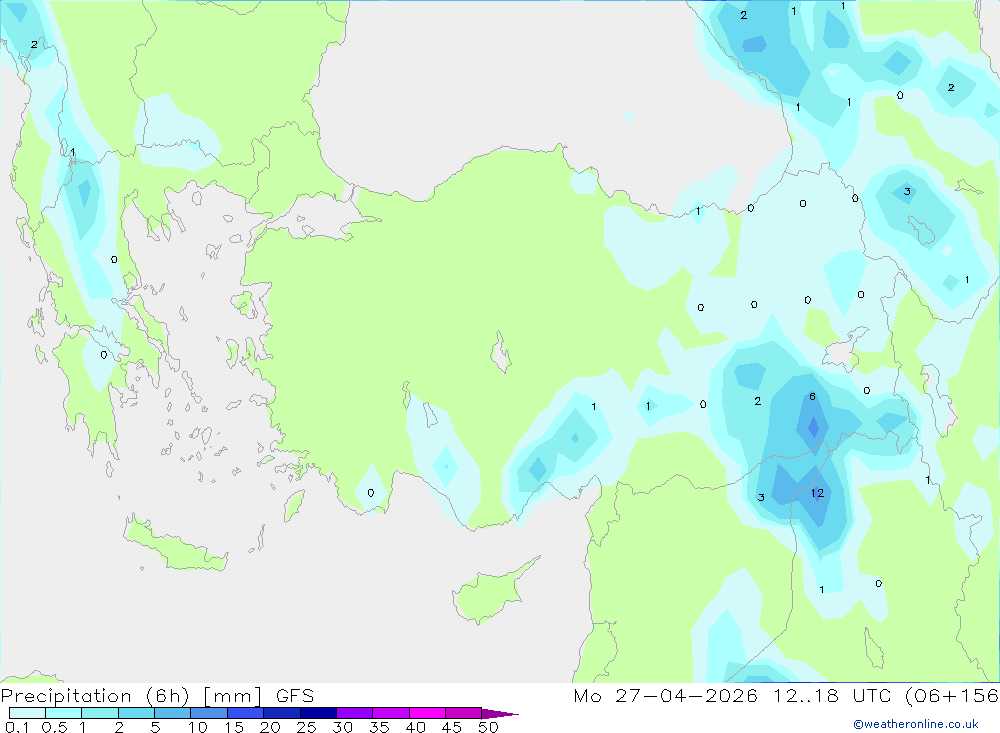Viewport: 1000px width, 733px height.
Task: Click the legend label '40'
Action: click(415, 727)
